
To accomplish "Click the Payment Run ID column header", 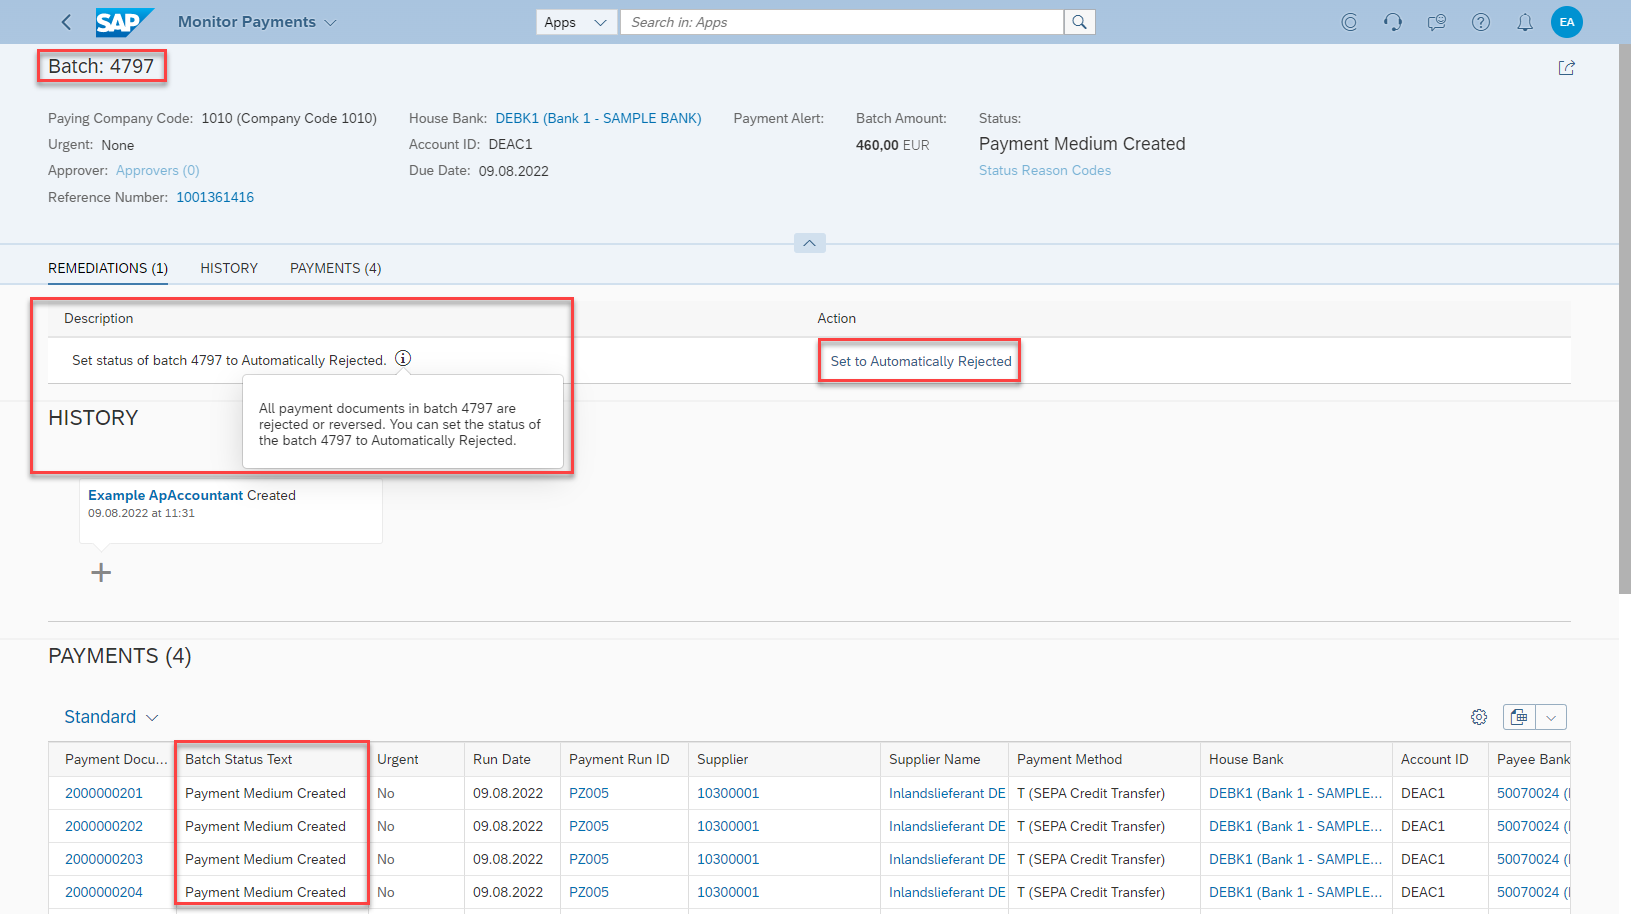I will [624, 759].
